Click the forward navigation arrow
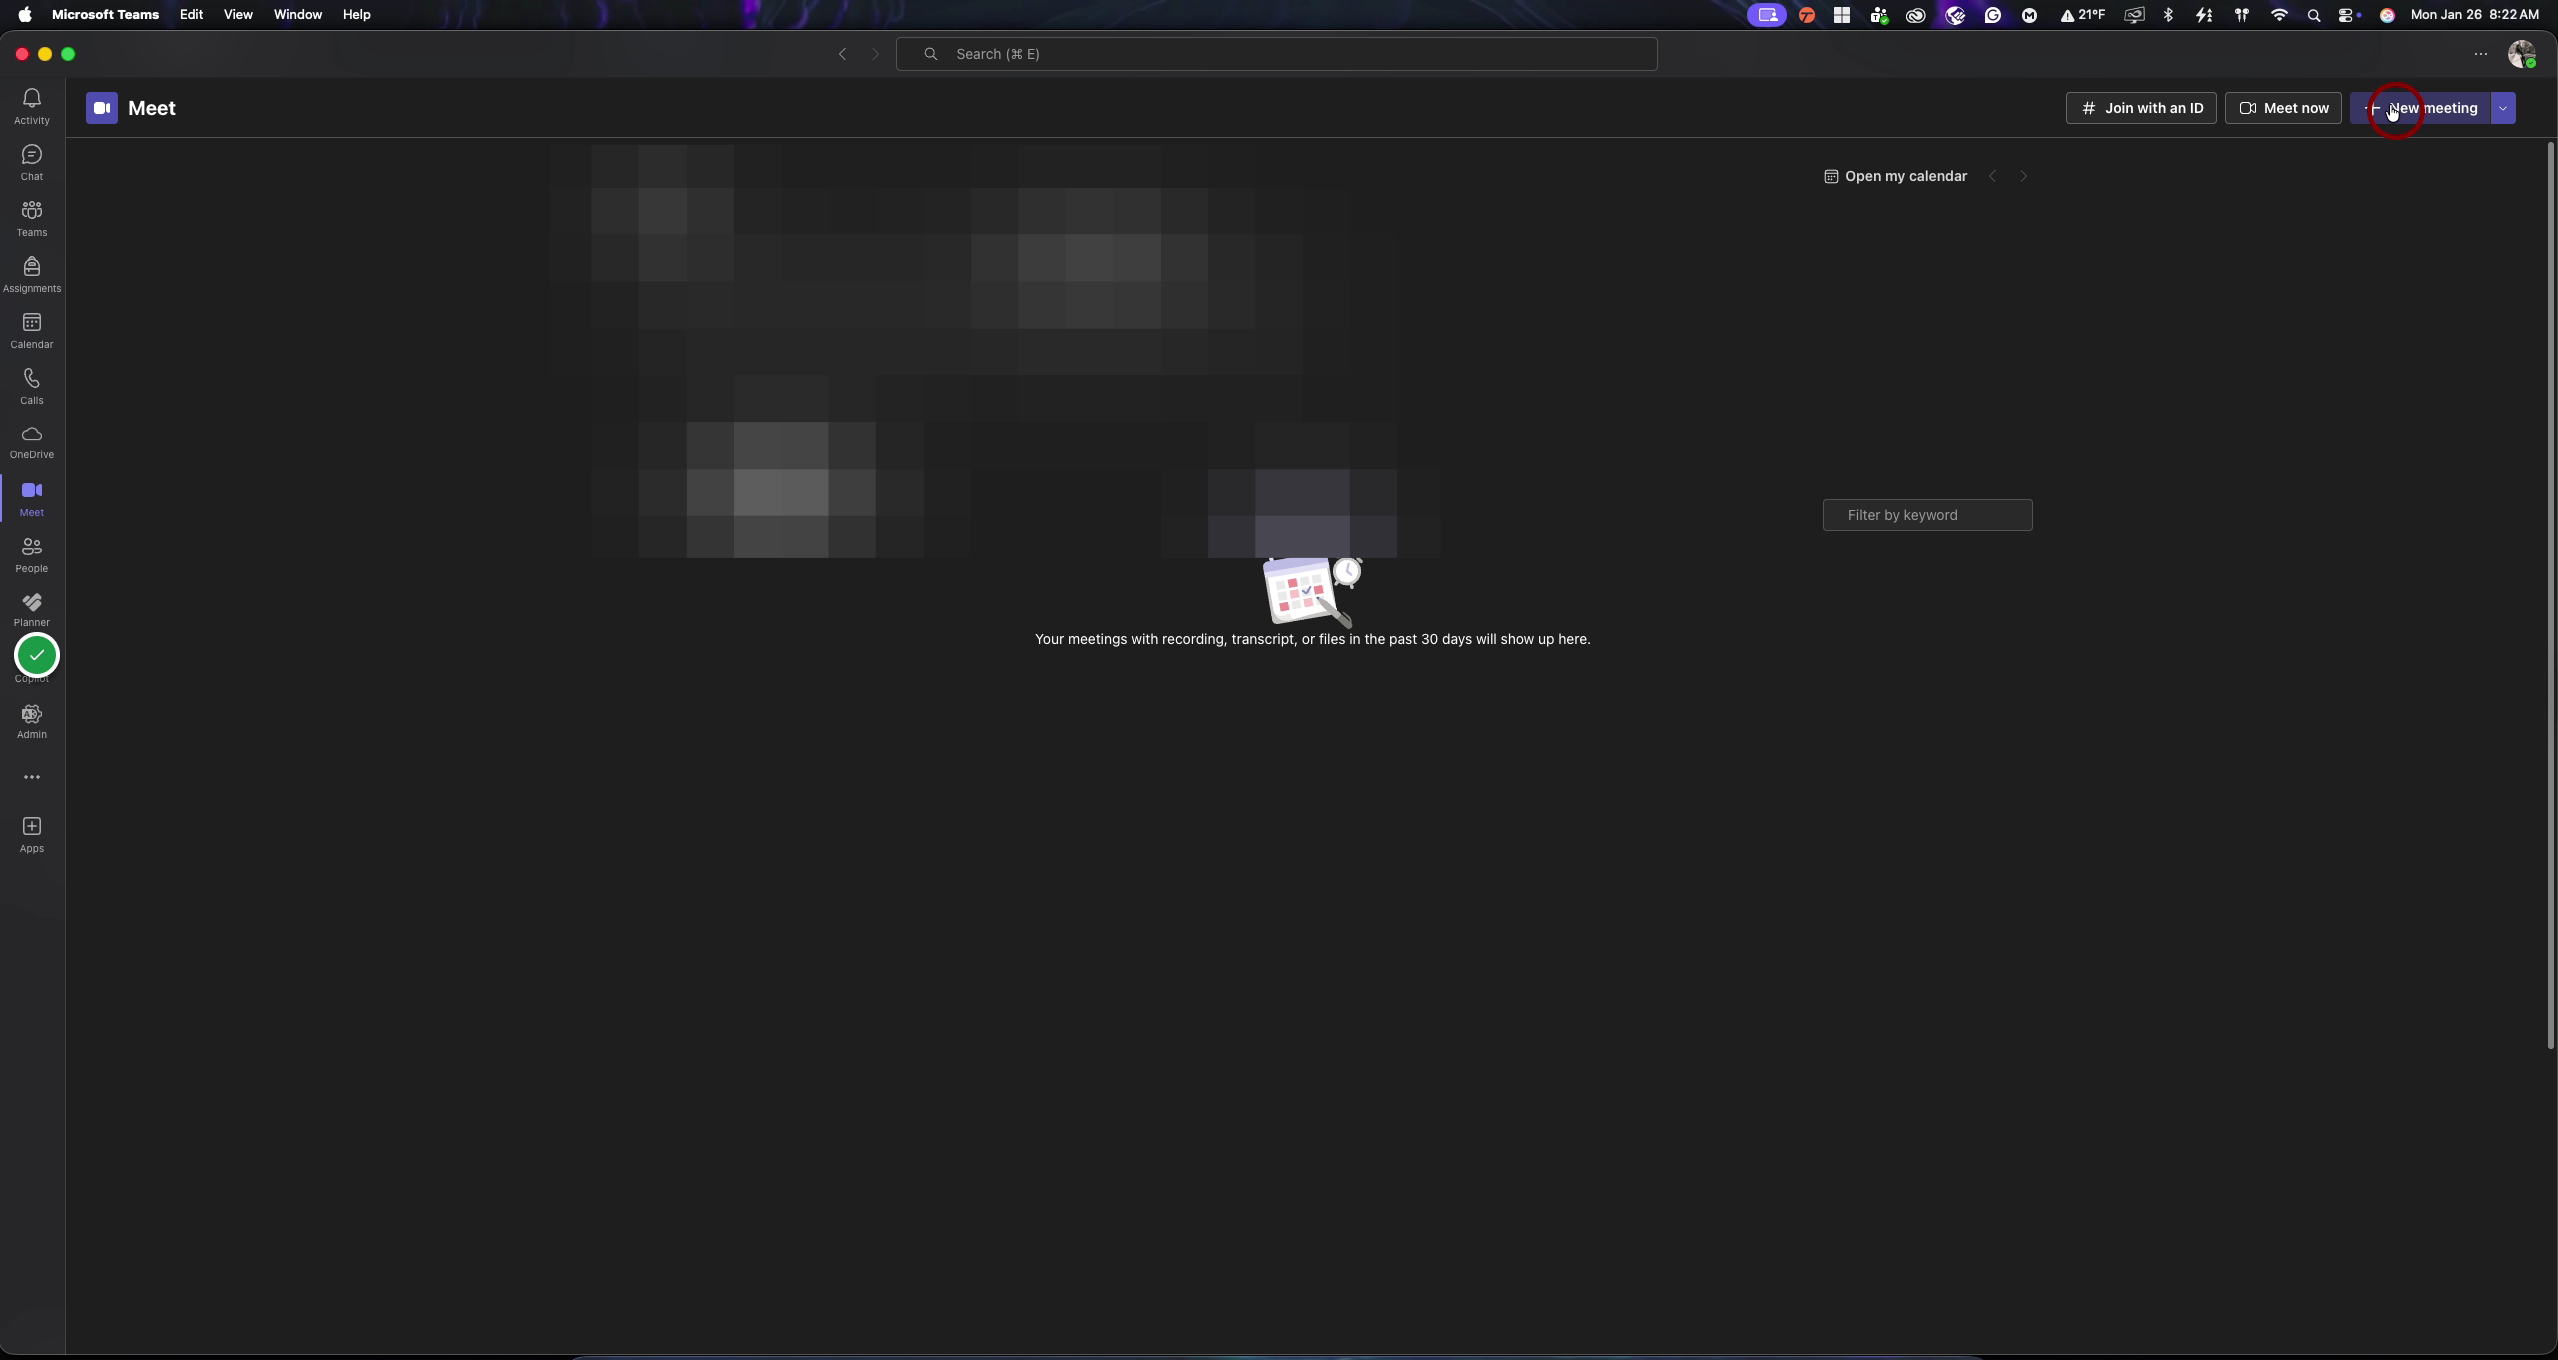This screenshot has width=2558, height=1360. [876, 54]
